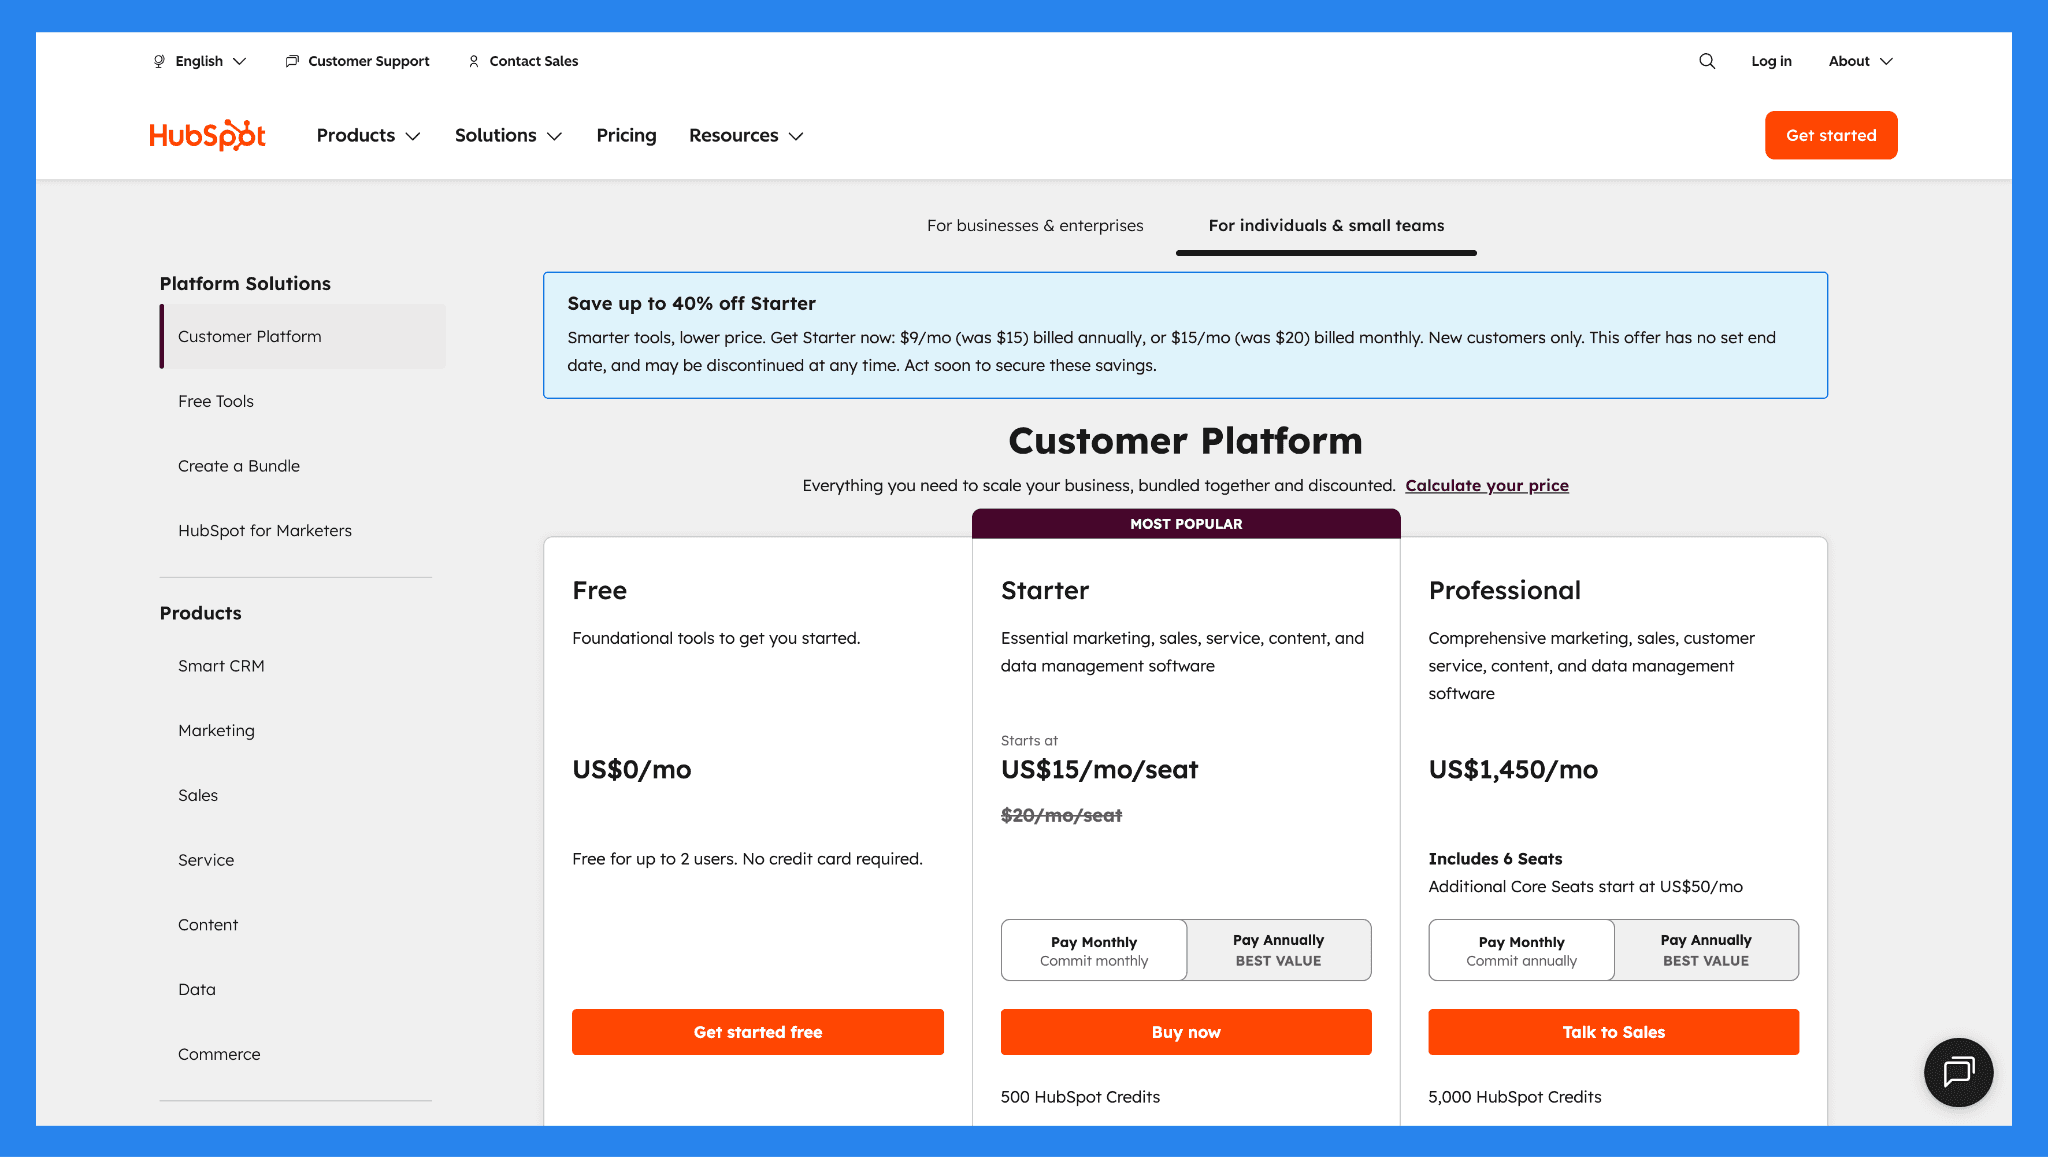Click the US$1,450/mo Professional price

click(x=1513, y=769)
